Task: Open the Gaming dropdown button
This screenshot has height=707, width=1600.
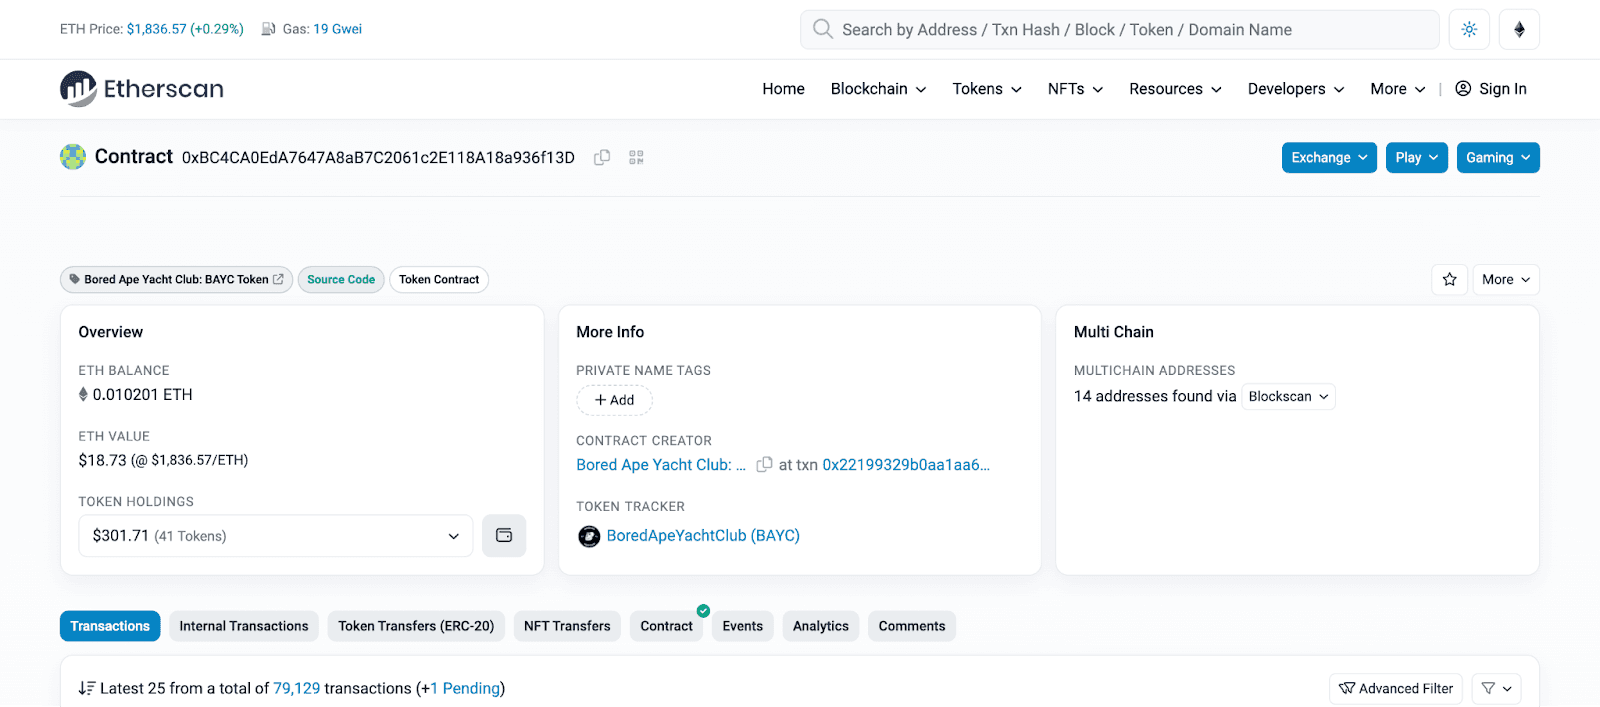Action: click(x=1498, y=158)
